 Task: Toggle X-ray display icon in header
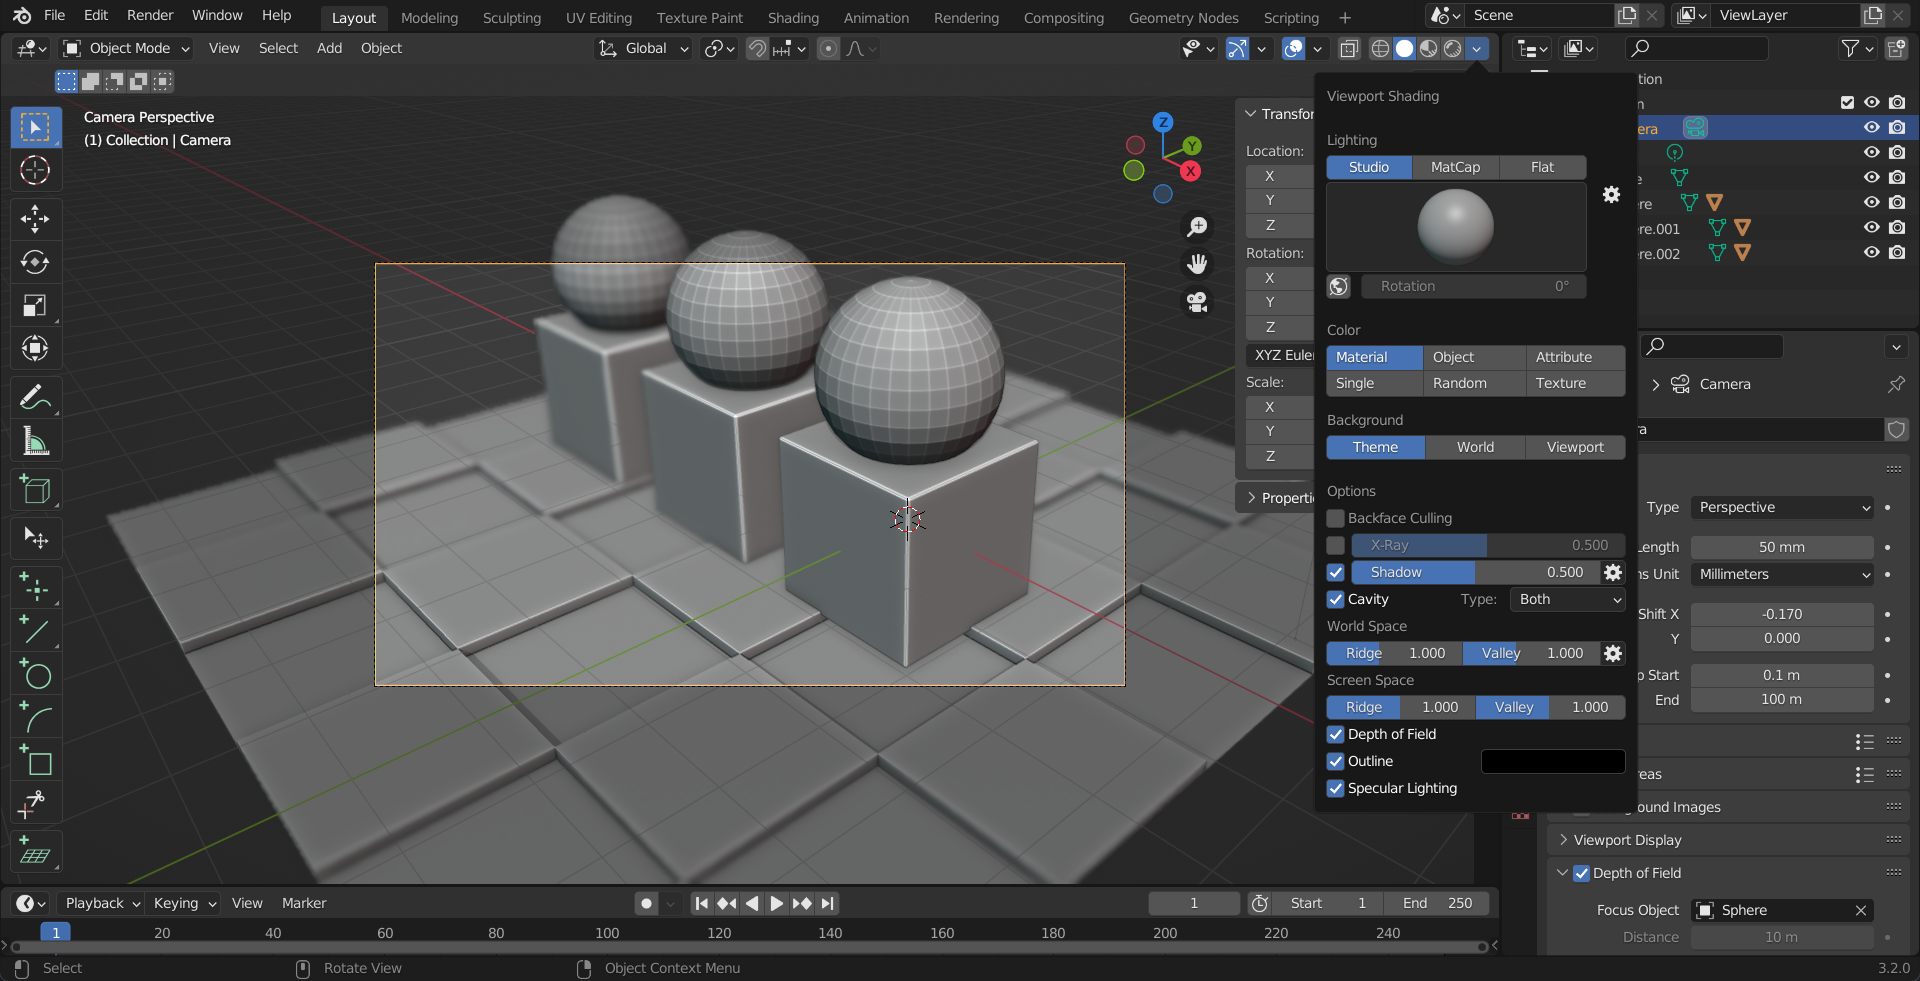tap(1348, 49)
